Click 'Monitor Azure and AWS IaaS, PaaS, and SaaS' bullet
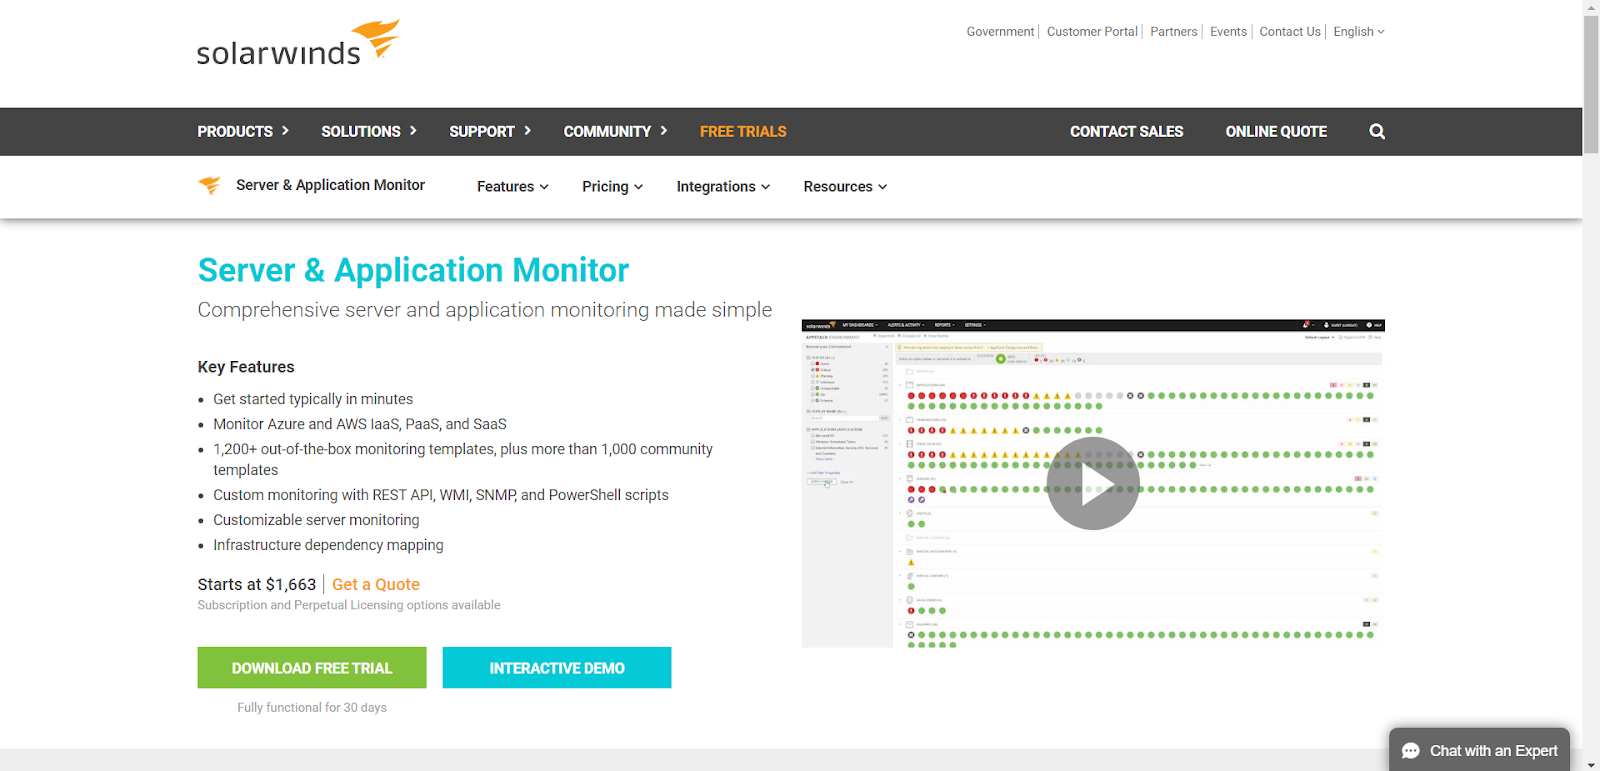 click(x=360, y=424)
